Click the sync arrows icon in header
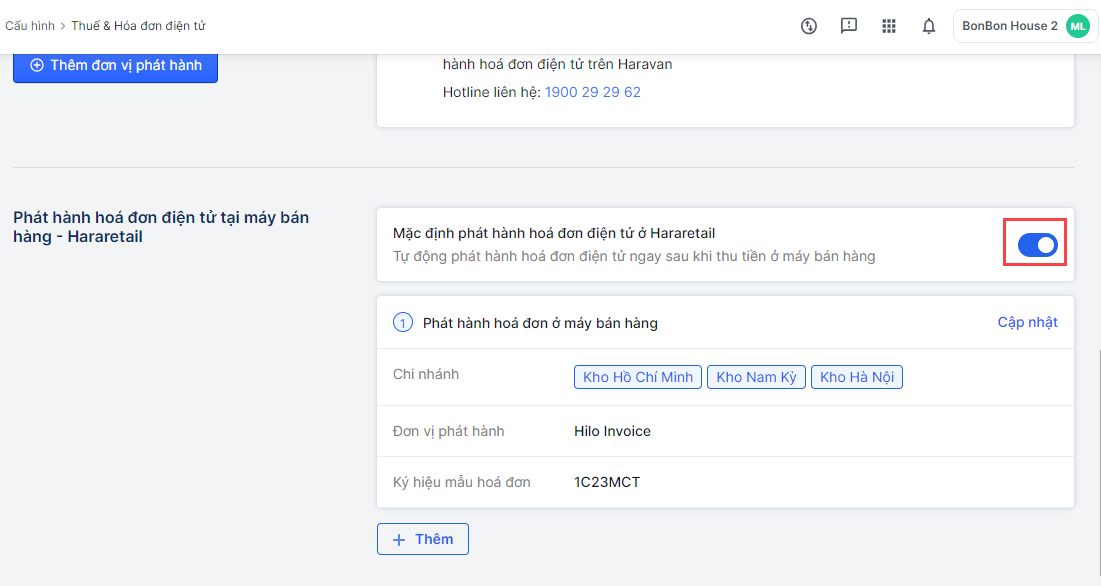 [809, 26]
